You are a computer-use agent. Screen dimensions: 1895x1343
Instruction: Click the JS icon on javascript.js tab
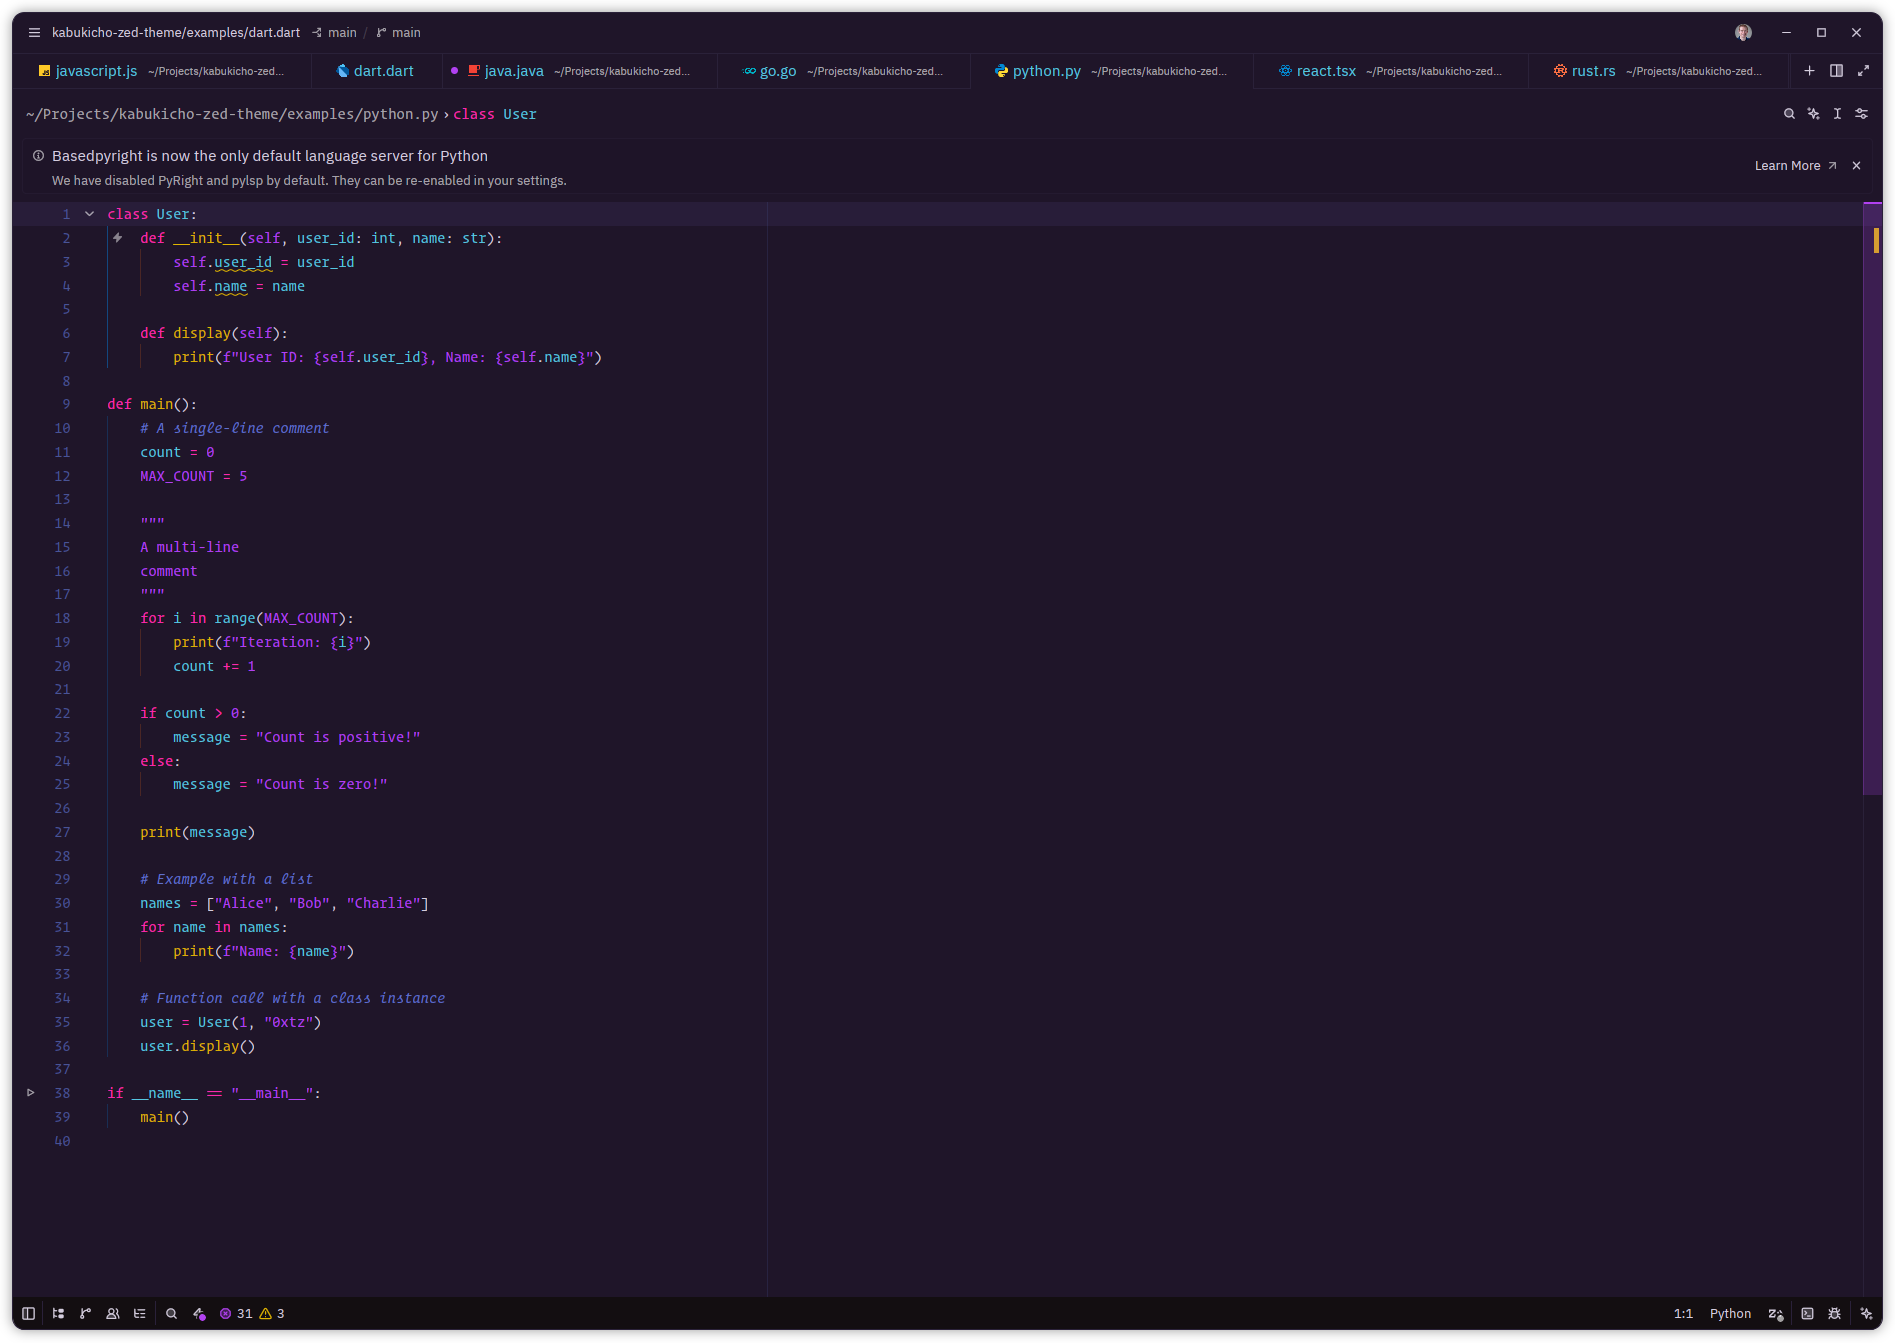click(44, 71)
